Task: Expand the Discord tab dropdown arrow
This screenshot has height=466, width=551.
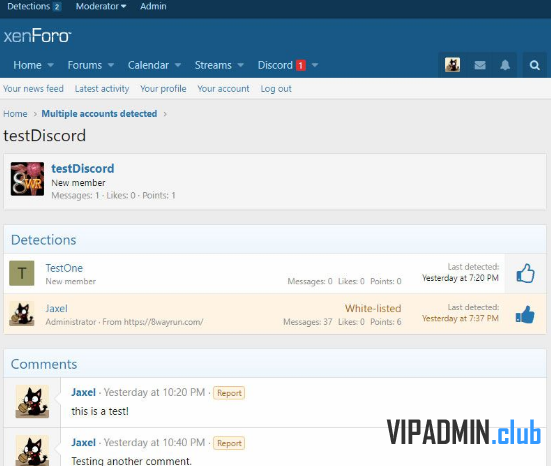Action: pos(315,65)
